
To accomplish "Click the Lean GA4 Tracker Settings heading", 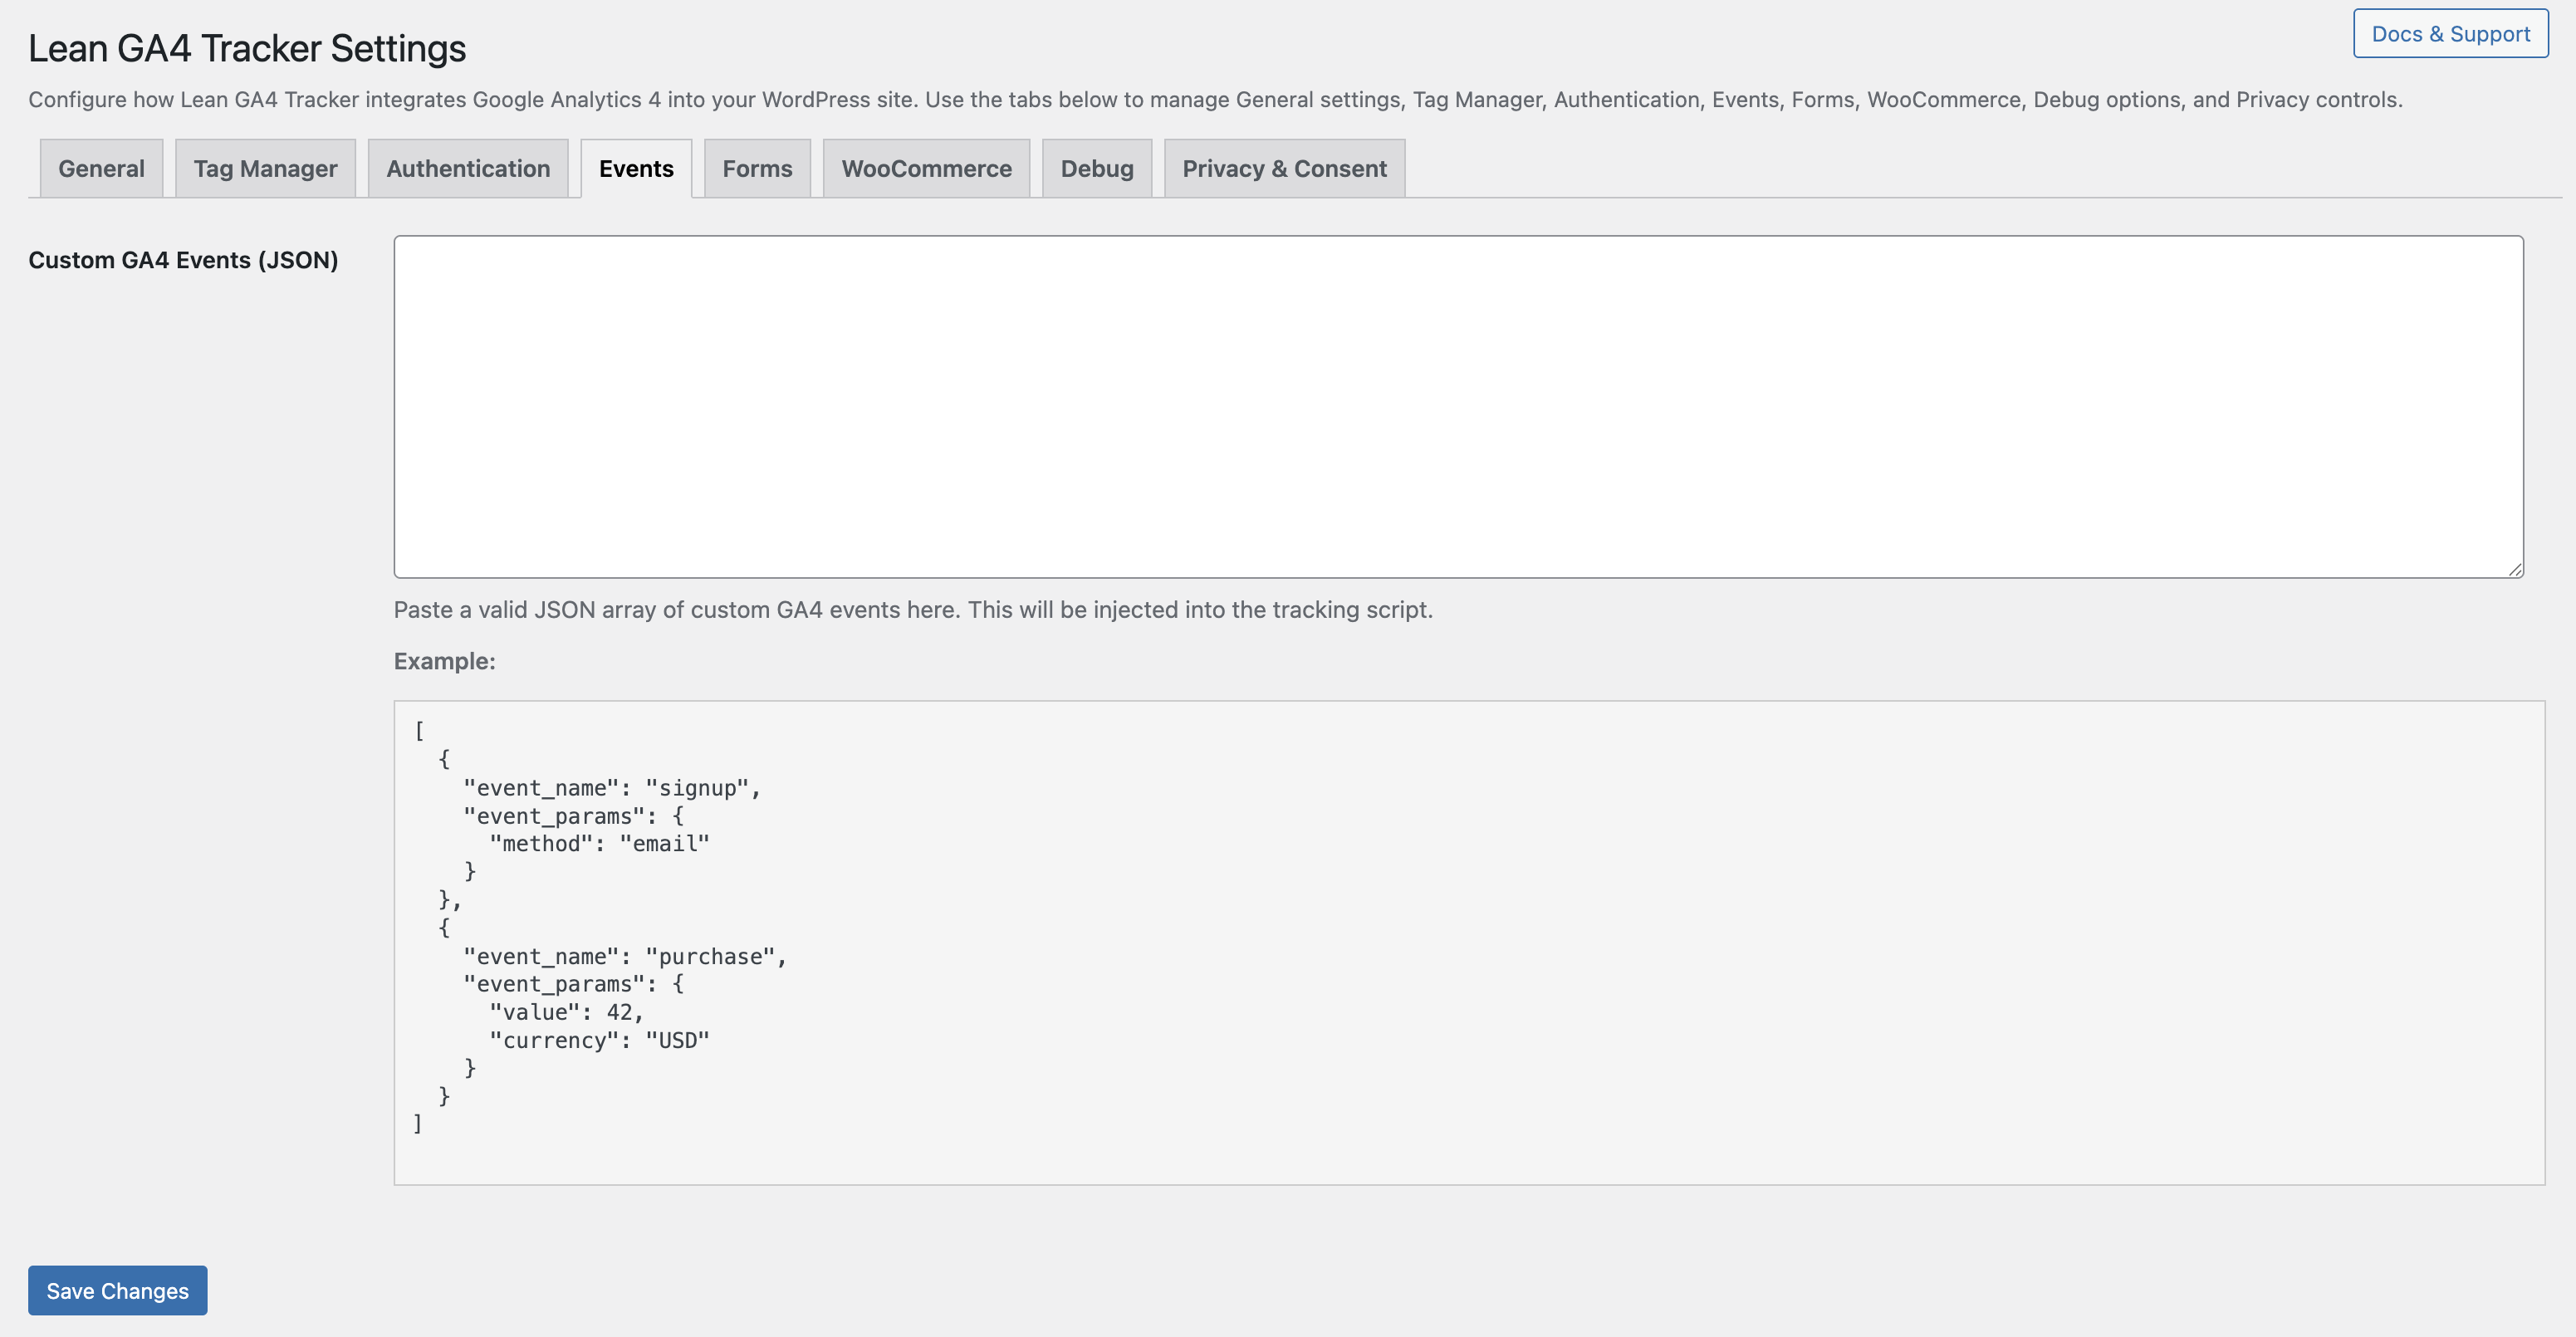I will [x=247, y=49].
